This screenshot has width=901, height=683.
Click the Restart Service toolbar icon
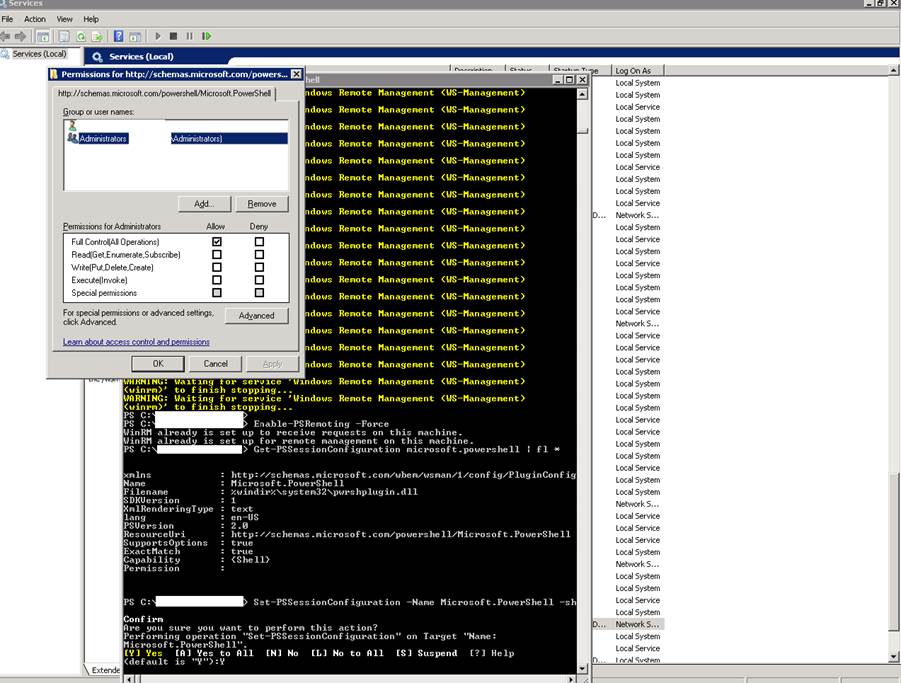click(206, 36)
